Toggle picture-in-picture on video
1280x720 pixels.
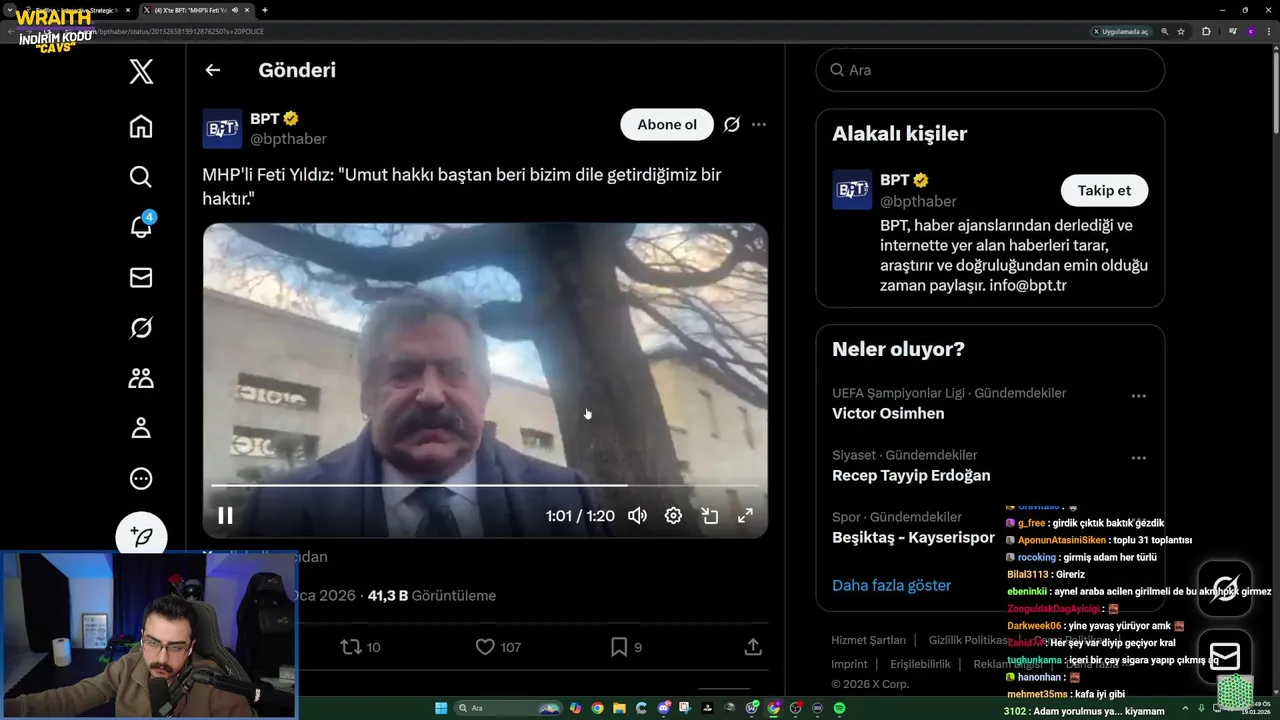tap(710, 516)
